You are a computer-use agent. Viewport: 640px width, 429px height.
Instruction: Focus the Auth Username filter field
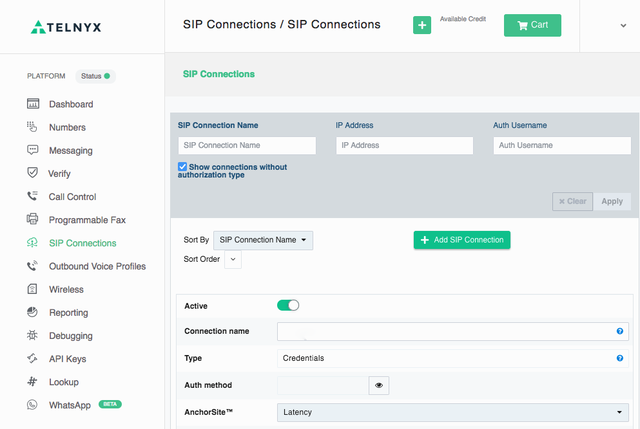coord(562,145)
